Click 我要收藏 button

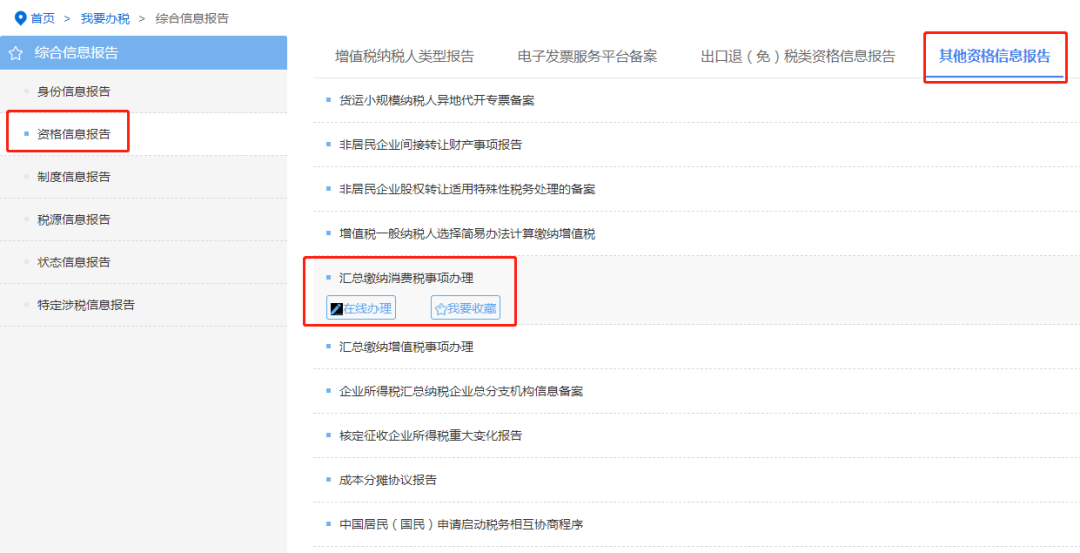[466, 308]
